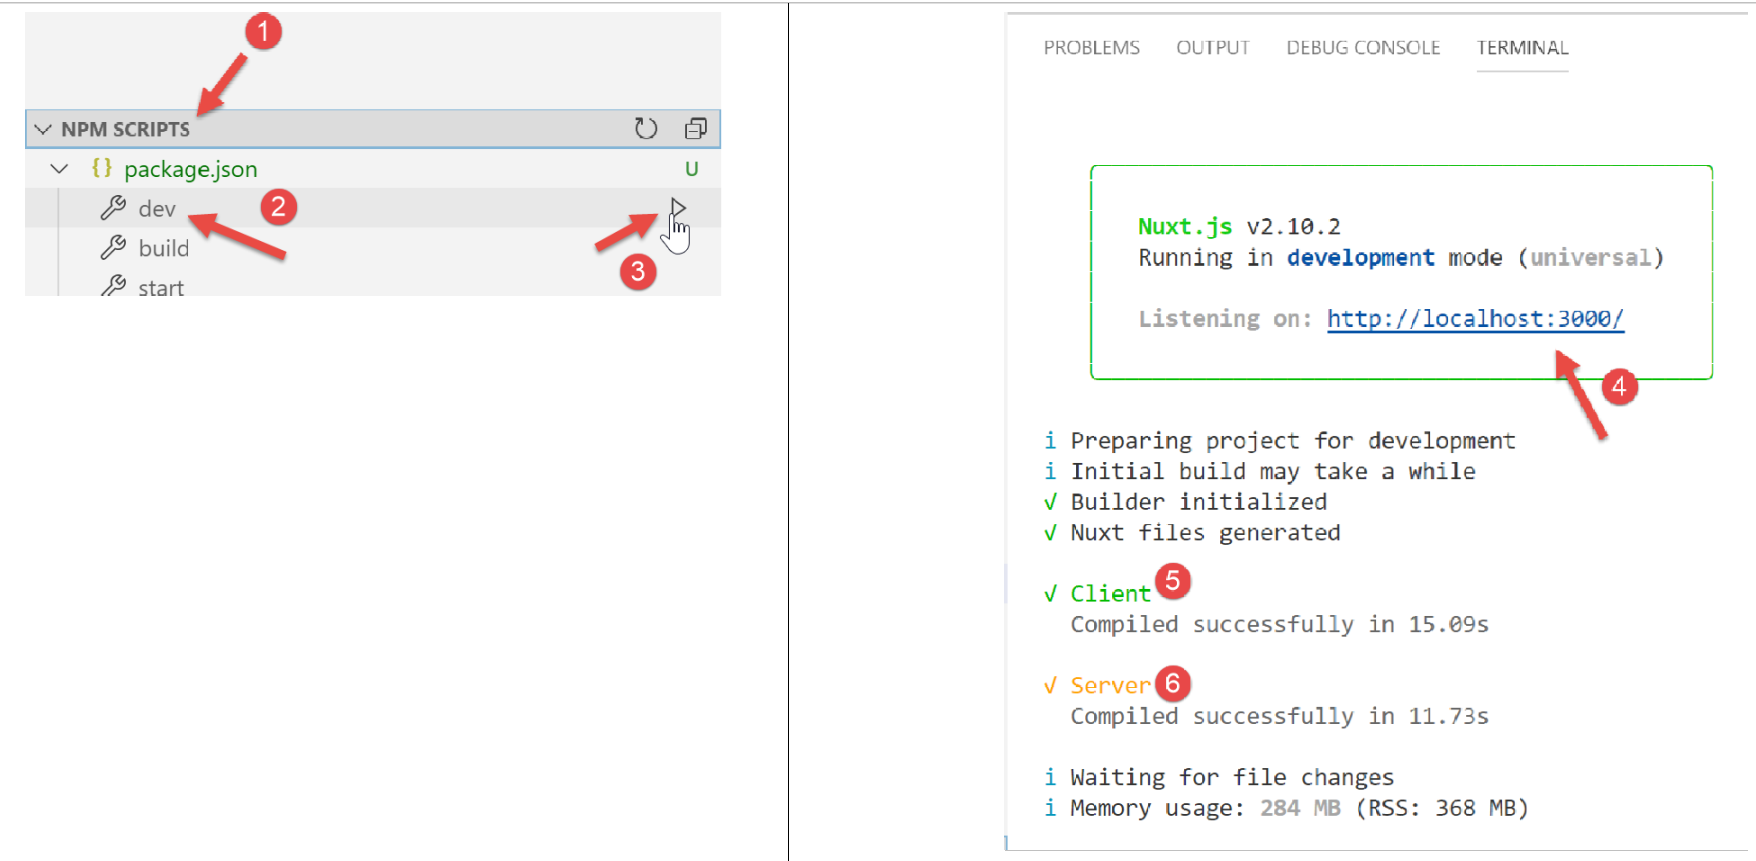
Task: Select the Terminal tab
Action: [1522, 48]
